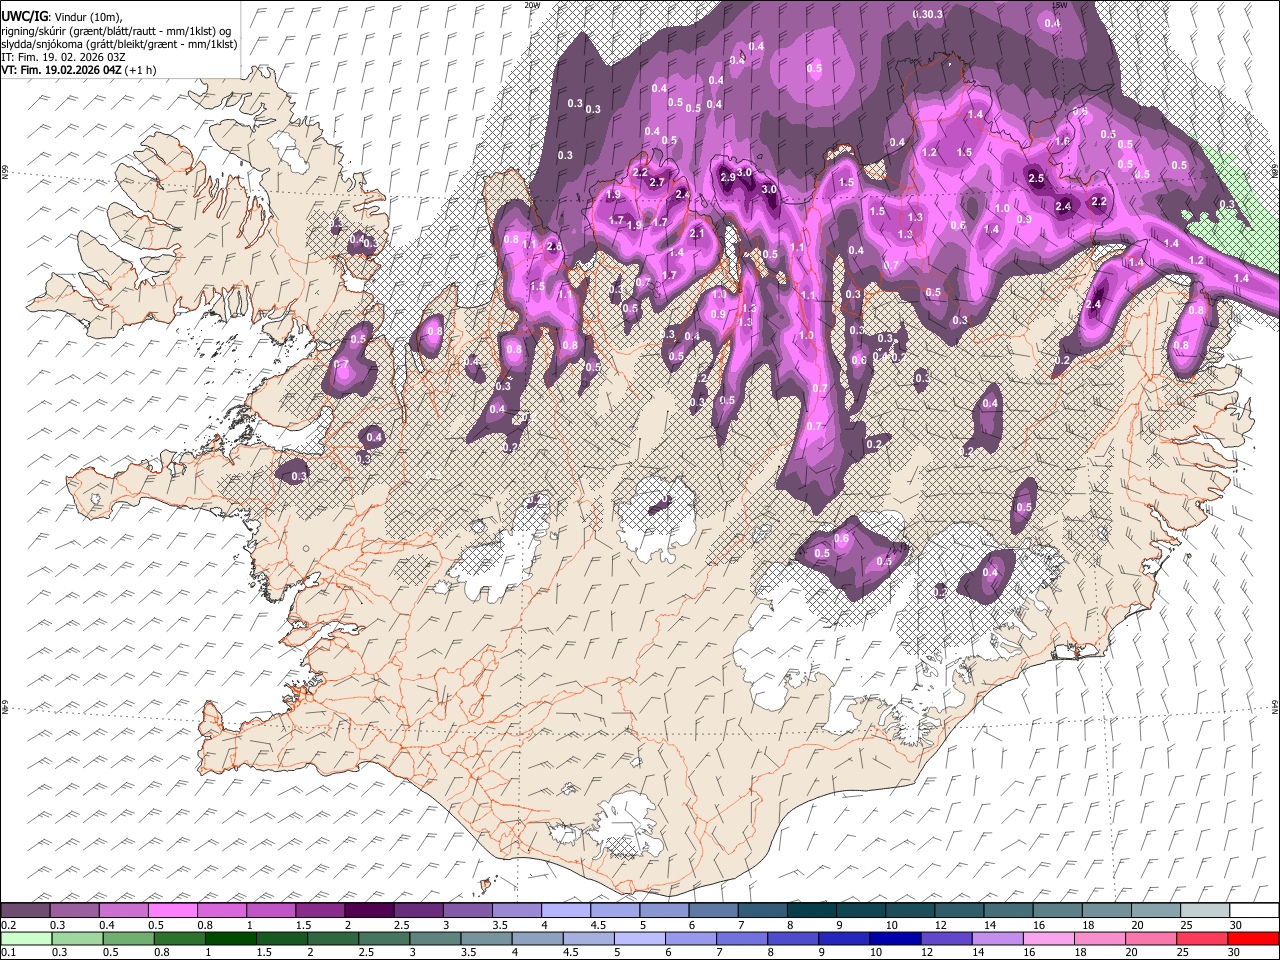Click the upper legend swatch between 1 and 1.5
This screenshot has height=960, width=1280.
pyautogui.click(x=271, y=911)
